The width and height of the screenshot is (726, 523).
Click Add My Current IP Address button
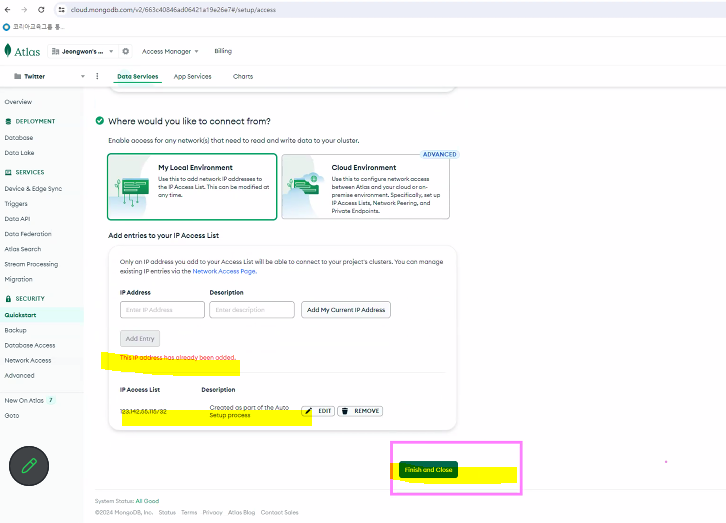tap(346, 310)
